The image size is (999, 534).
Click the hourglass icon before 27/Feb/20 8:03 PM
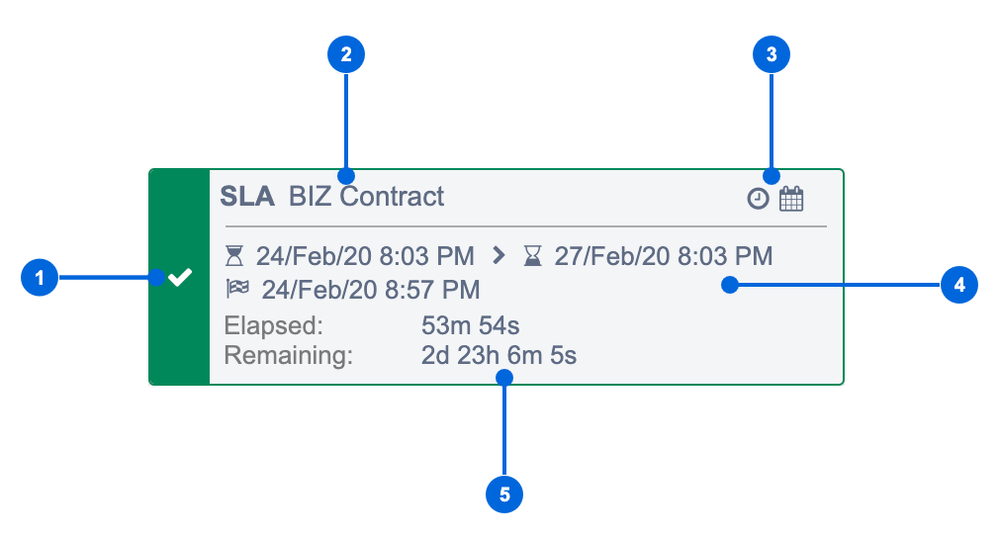coord(533,256)
